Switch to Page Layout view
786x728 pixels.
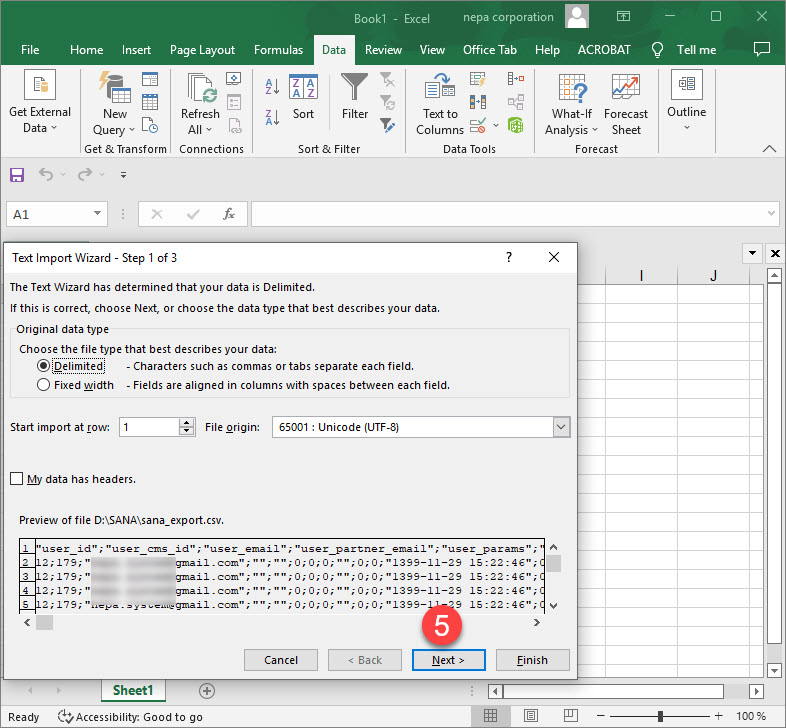point(530,716)
